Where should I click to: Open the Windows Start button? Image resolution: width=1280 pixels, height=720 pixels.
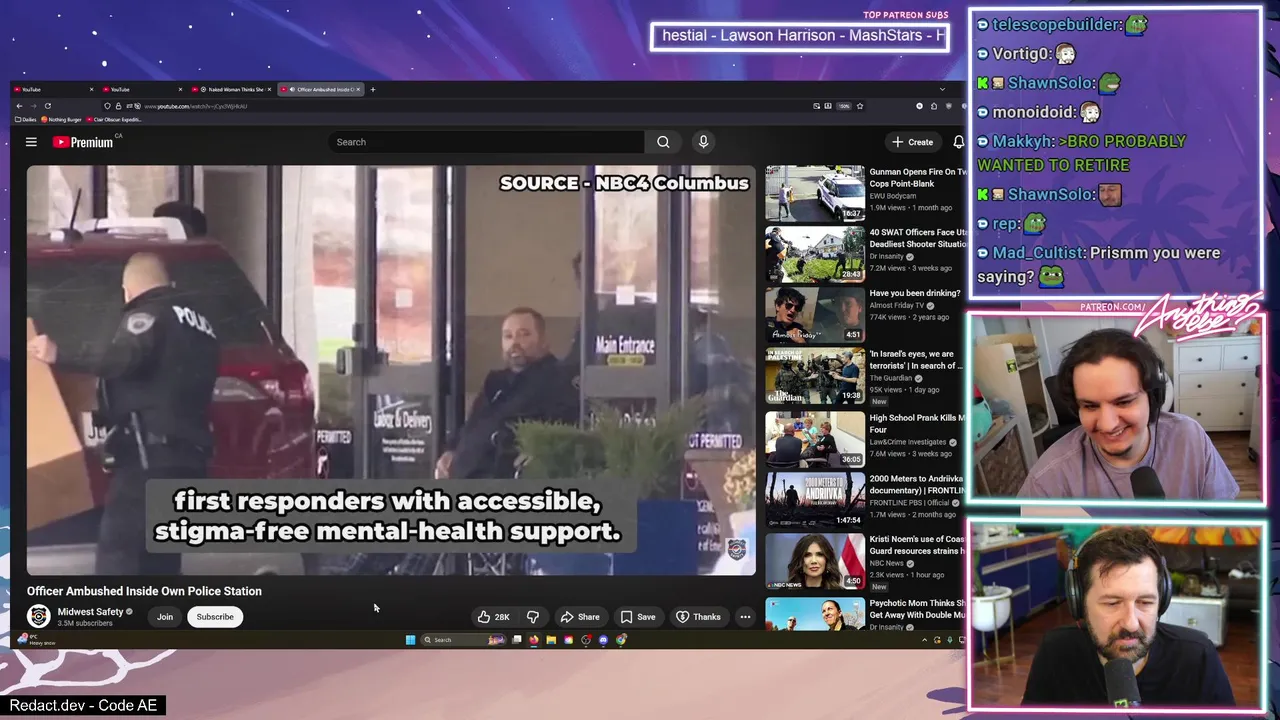coord(410,640)
